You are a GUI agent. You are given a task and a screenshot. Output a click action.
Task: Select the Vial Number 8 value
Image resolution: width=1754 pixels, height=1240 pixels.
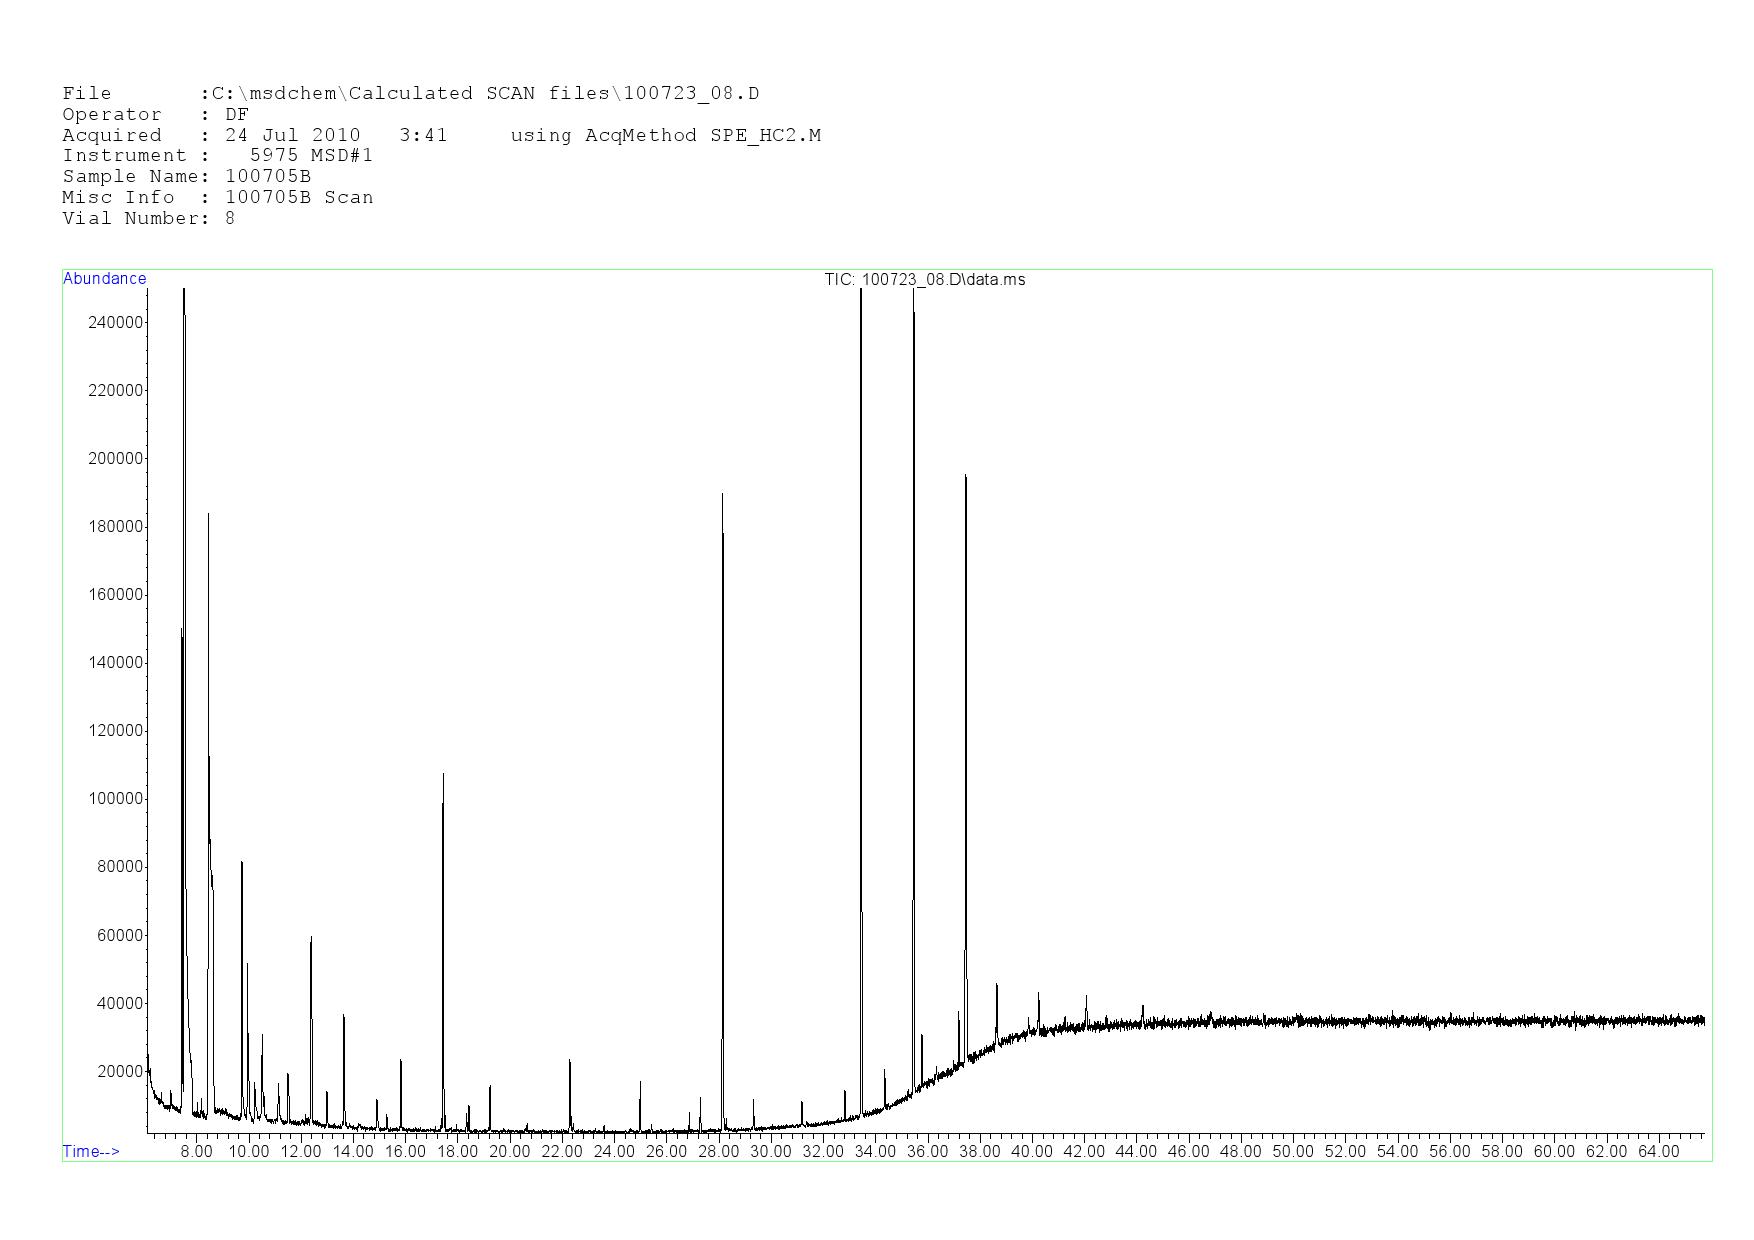click(230, 218)
